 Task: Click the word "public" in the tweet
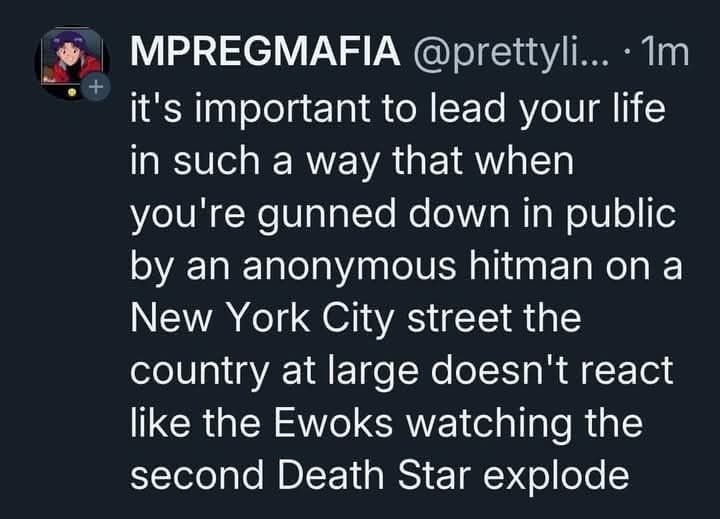coord(620,215)
